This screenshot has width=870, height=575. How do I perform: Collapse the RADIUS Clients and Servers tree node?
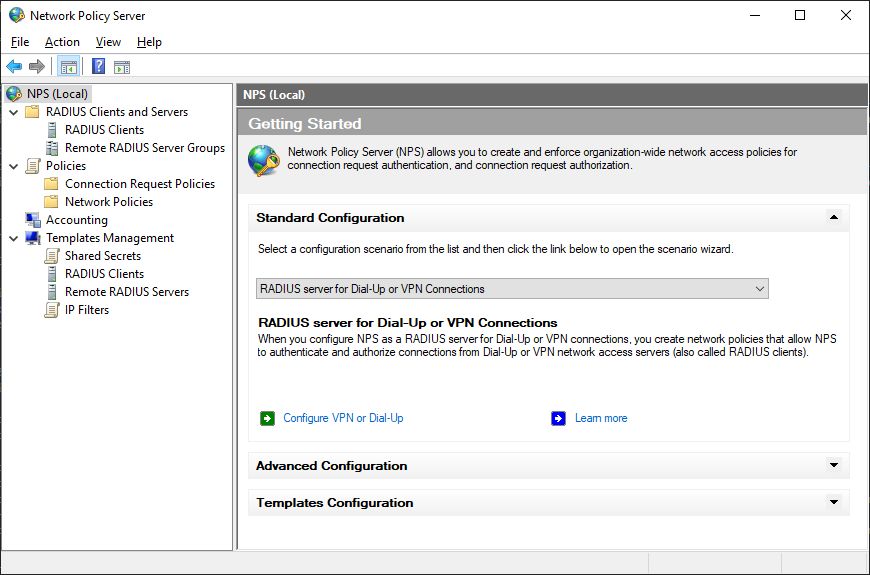click(13, 112)
